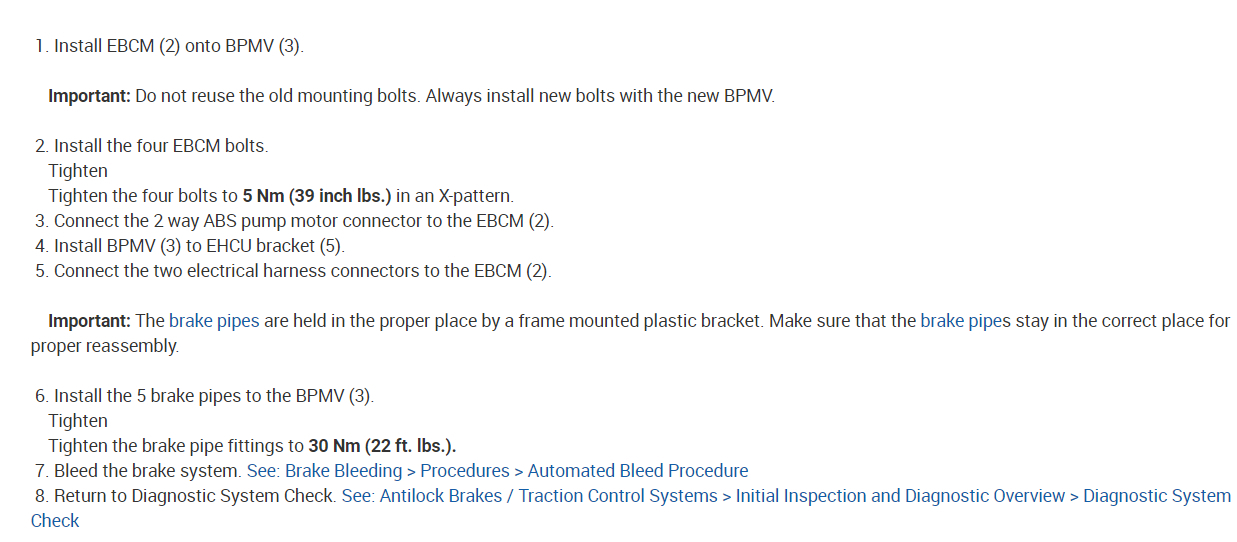Select step 4 'Install BPMV (3) to EHCU bracket'
This screenshot has width=1237, height=542.
tap(199, 246)
